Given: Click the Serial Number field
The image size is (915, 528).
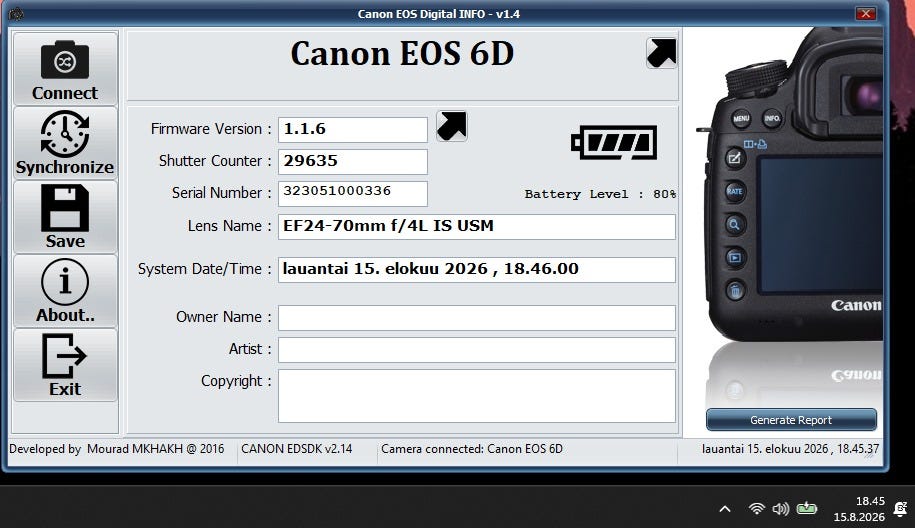Looking at the screenshot, I should 352,194.
